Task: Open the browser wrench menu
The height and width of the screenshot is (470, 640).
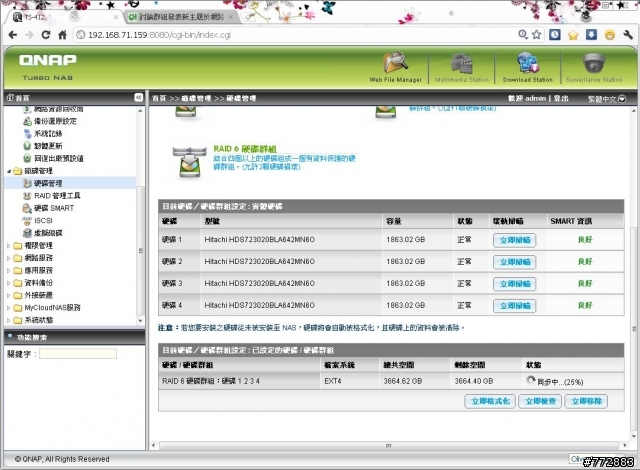Action: click(628, 35)
